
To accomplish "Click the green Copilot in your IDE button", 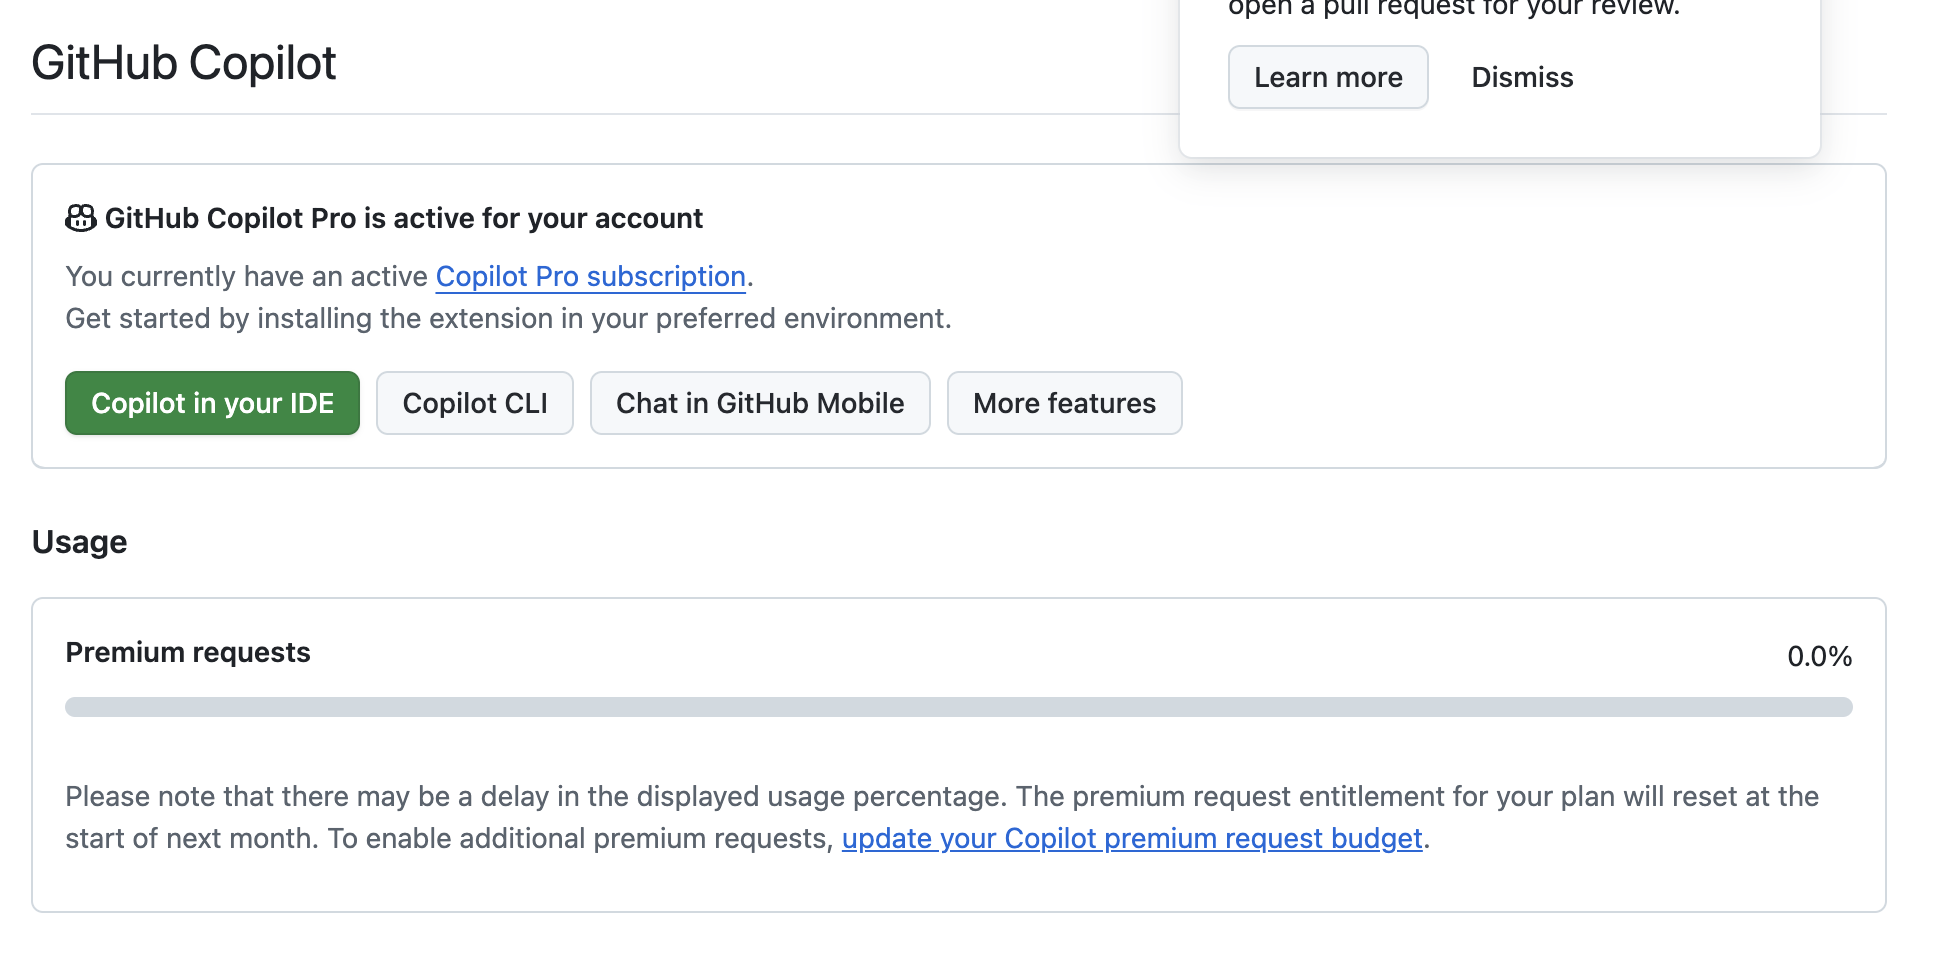I will click(x=212, y=403).
